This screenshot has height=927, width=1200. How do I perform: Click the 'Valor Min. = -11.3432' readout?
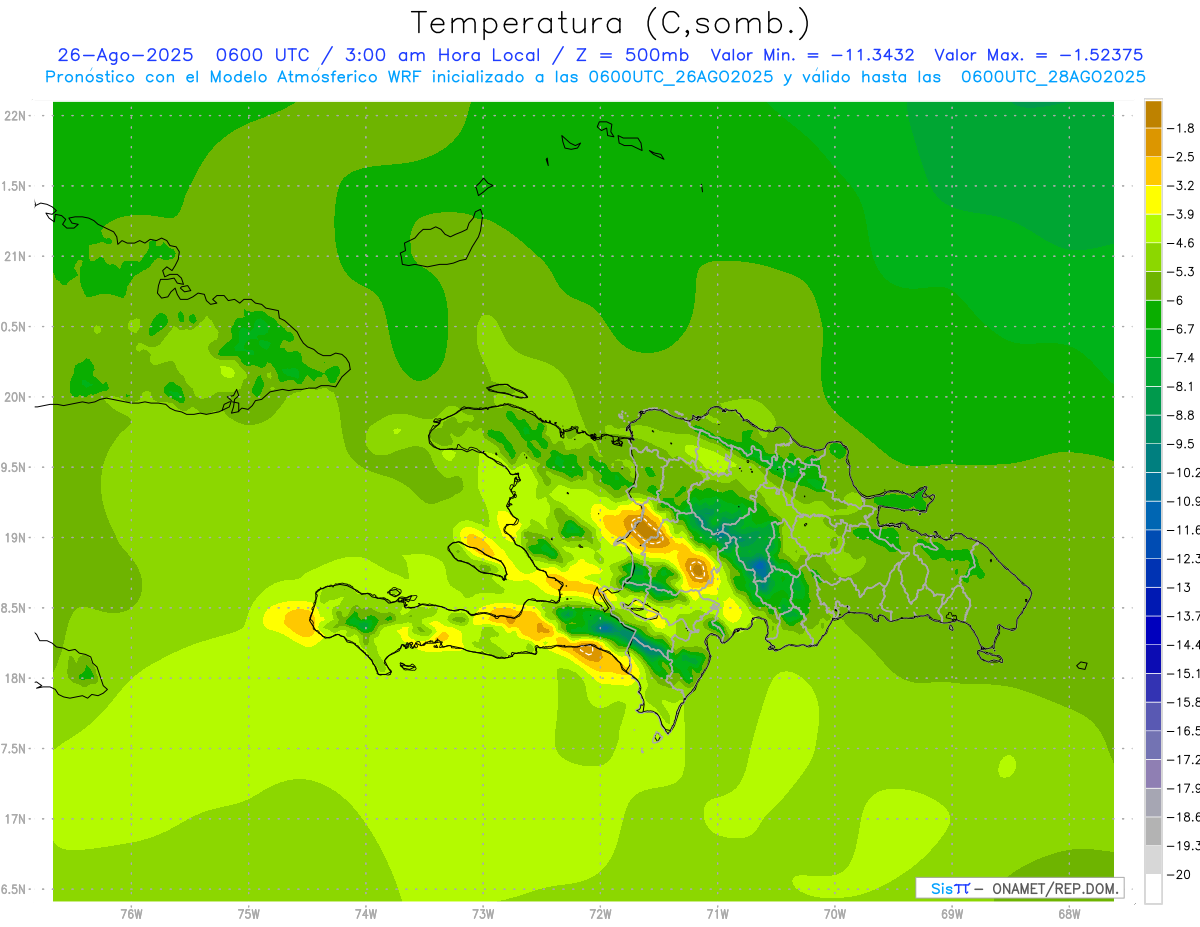pyautogui.click(x=811, y=55)
